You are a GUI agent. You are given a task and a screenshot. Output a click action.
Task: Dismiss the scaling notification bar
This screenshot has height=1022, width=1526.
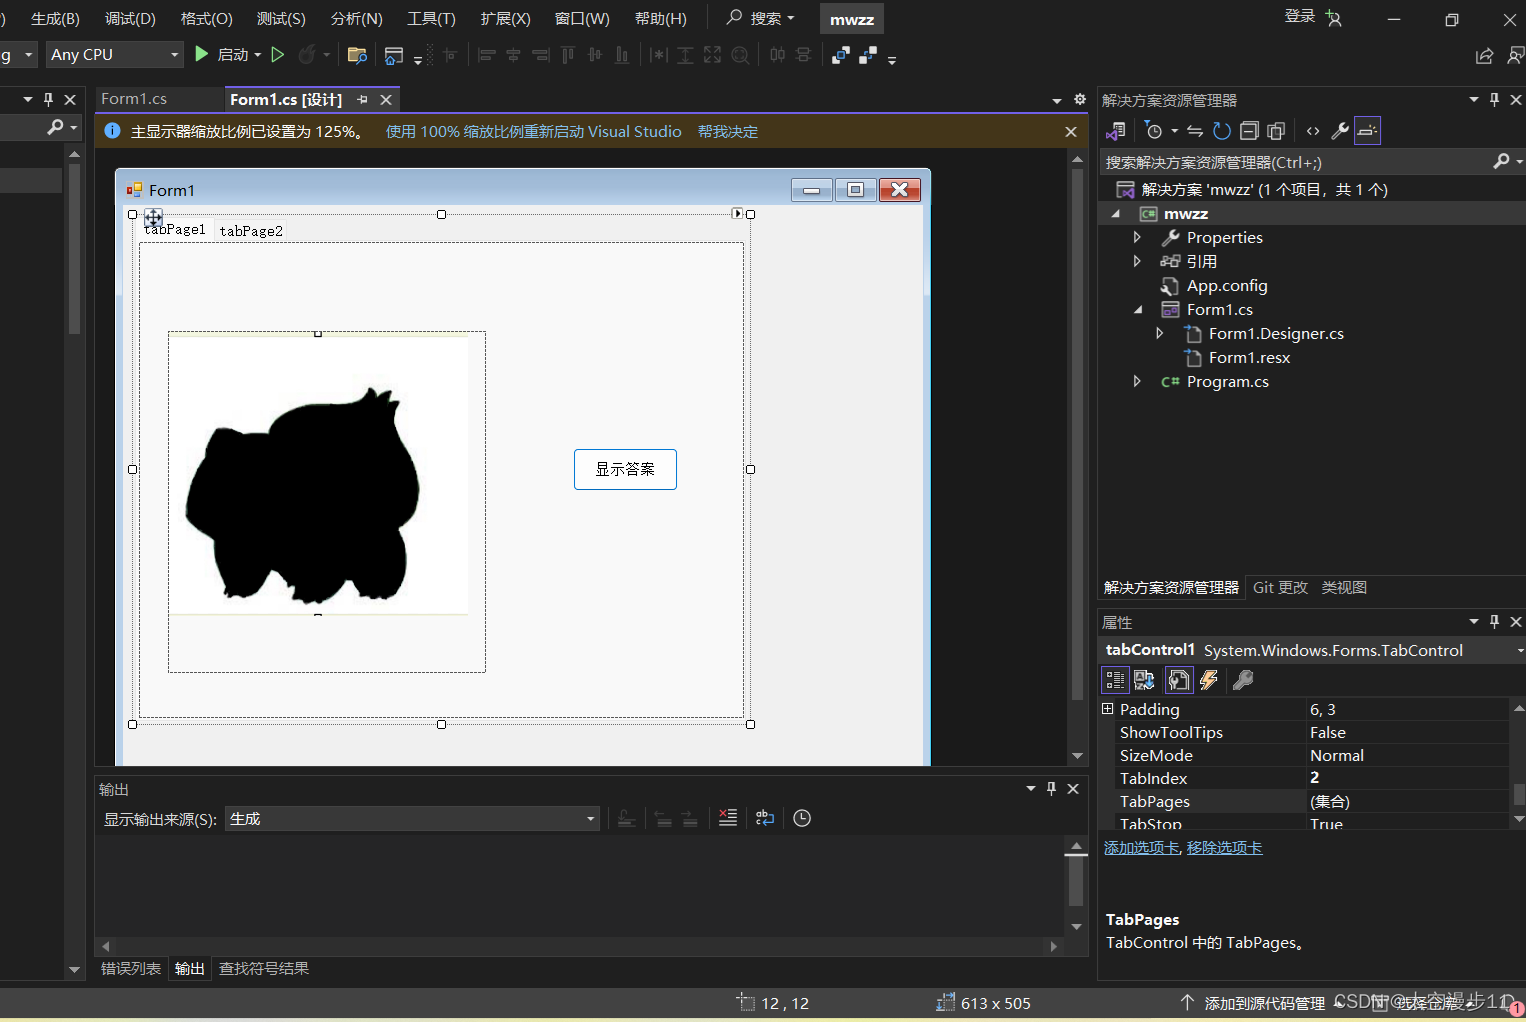tap(1071, 132)
